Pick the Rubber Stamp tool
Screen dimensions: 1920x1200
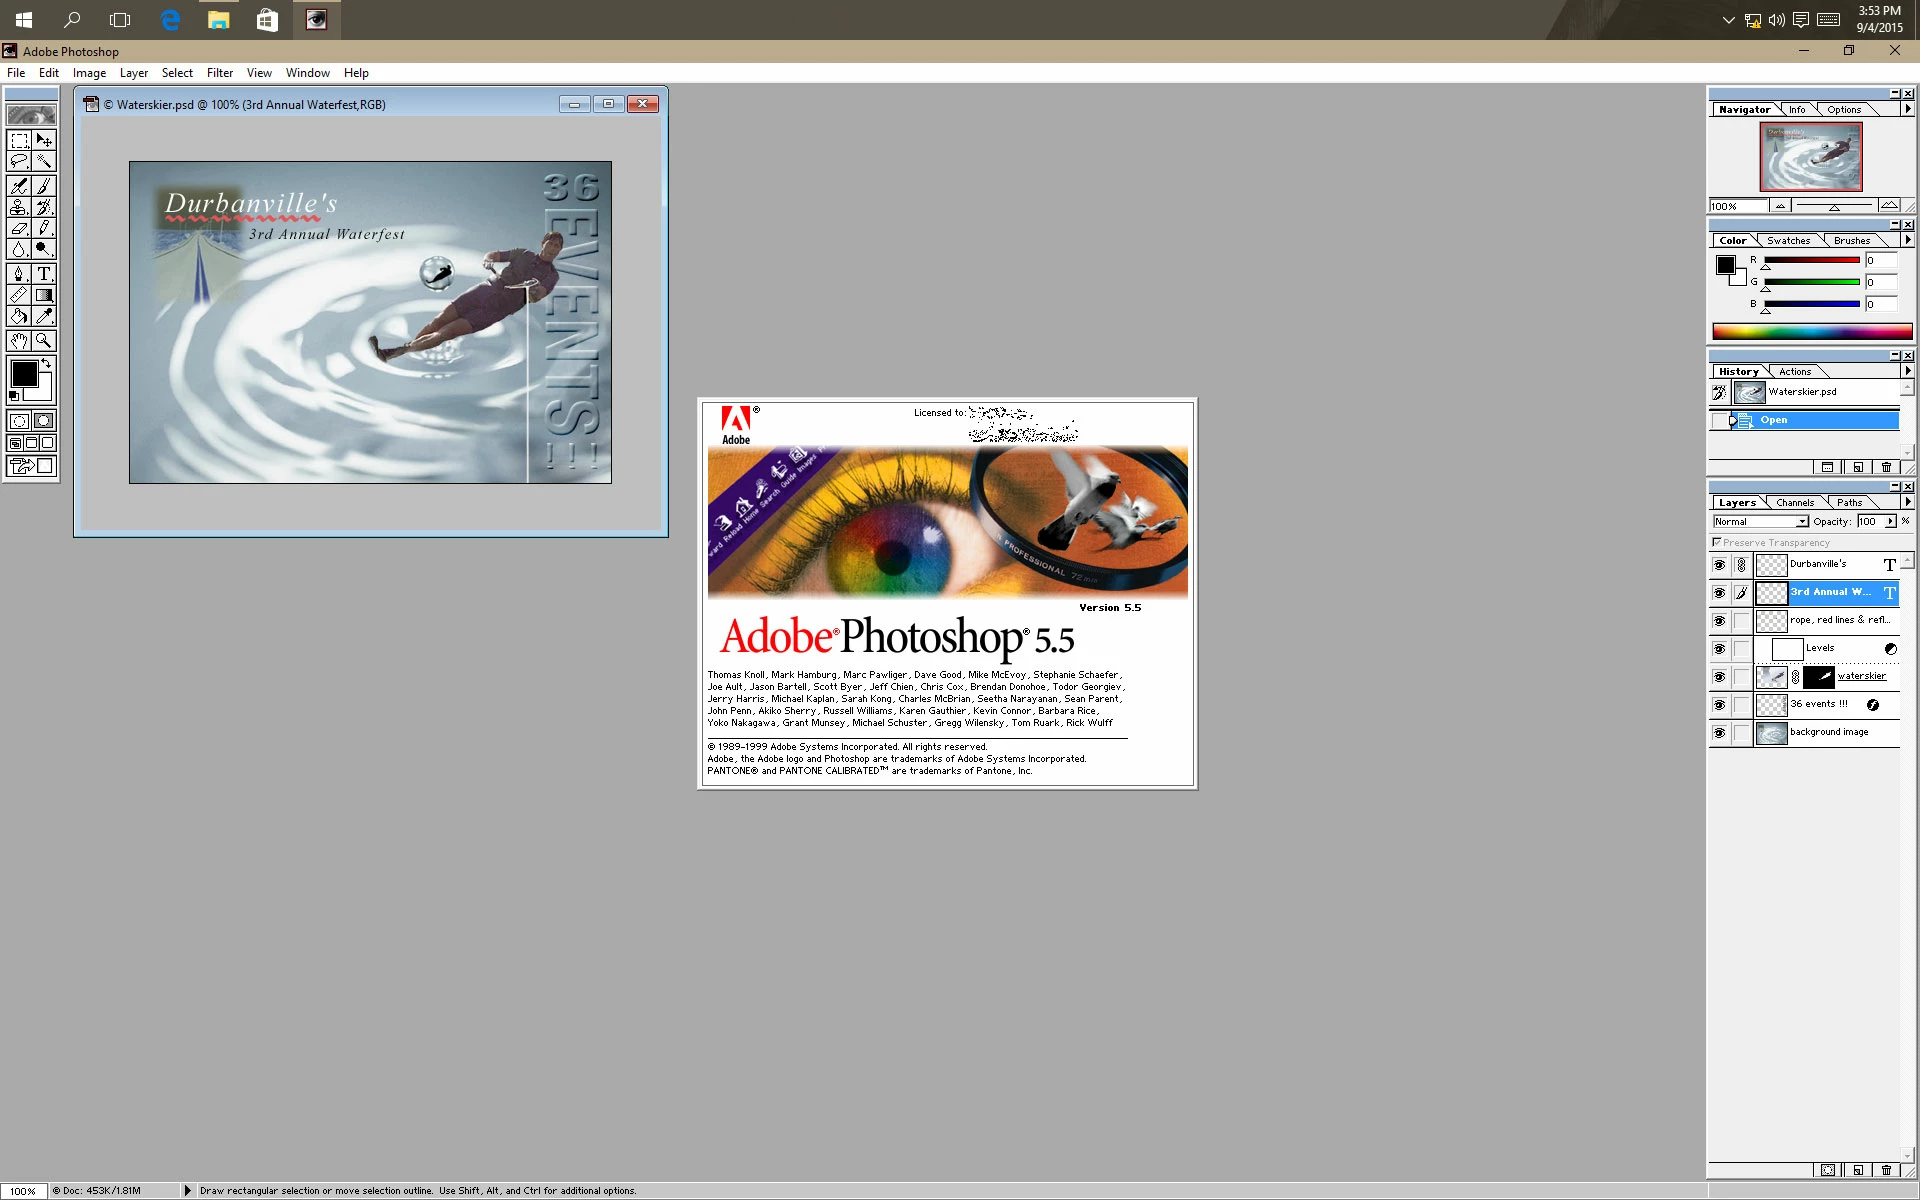point(19,207)
